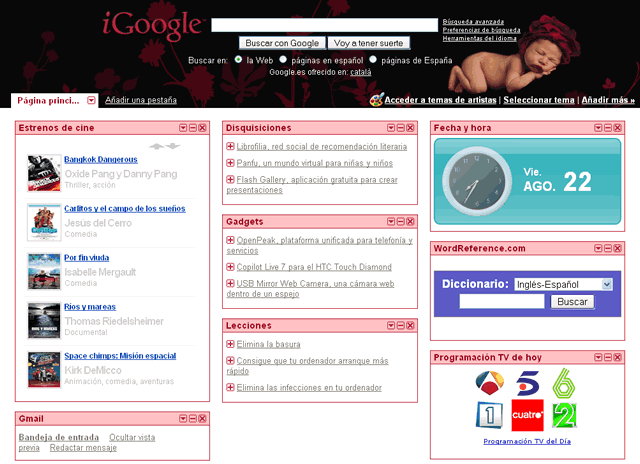This screenshot has height=464, width=640.
Task: Close the Gadgets feed box
Action: [411, 222]
